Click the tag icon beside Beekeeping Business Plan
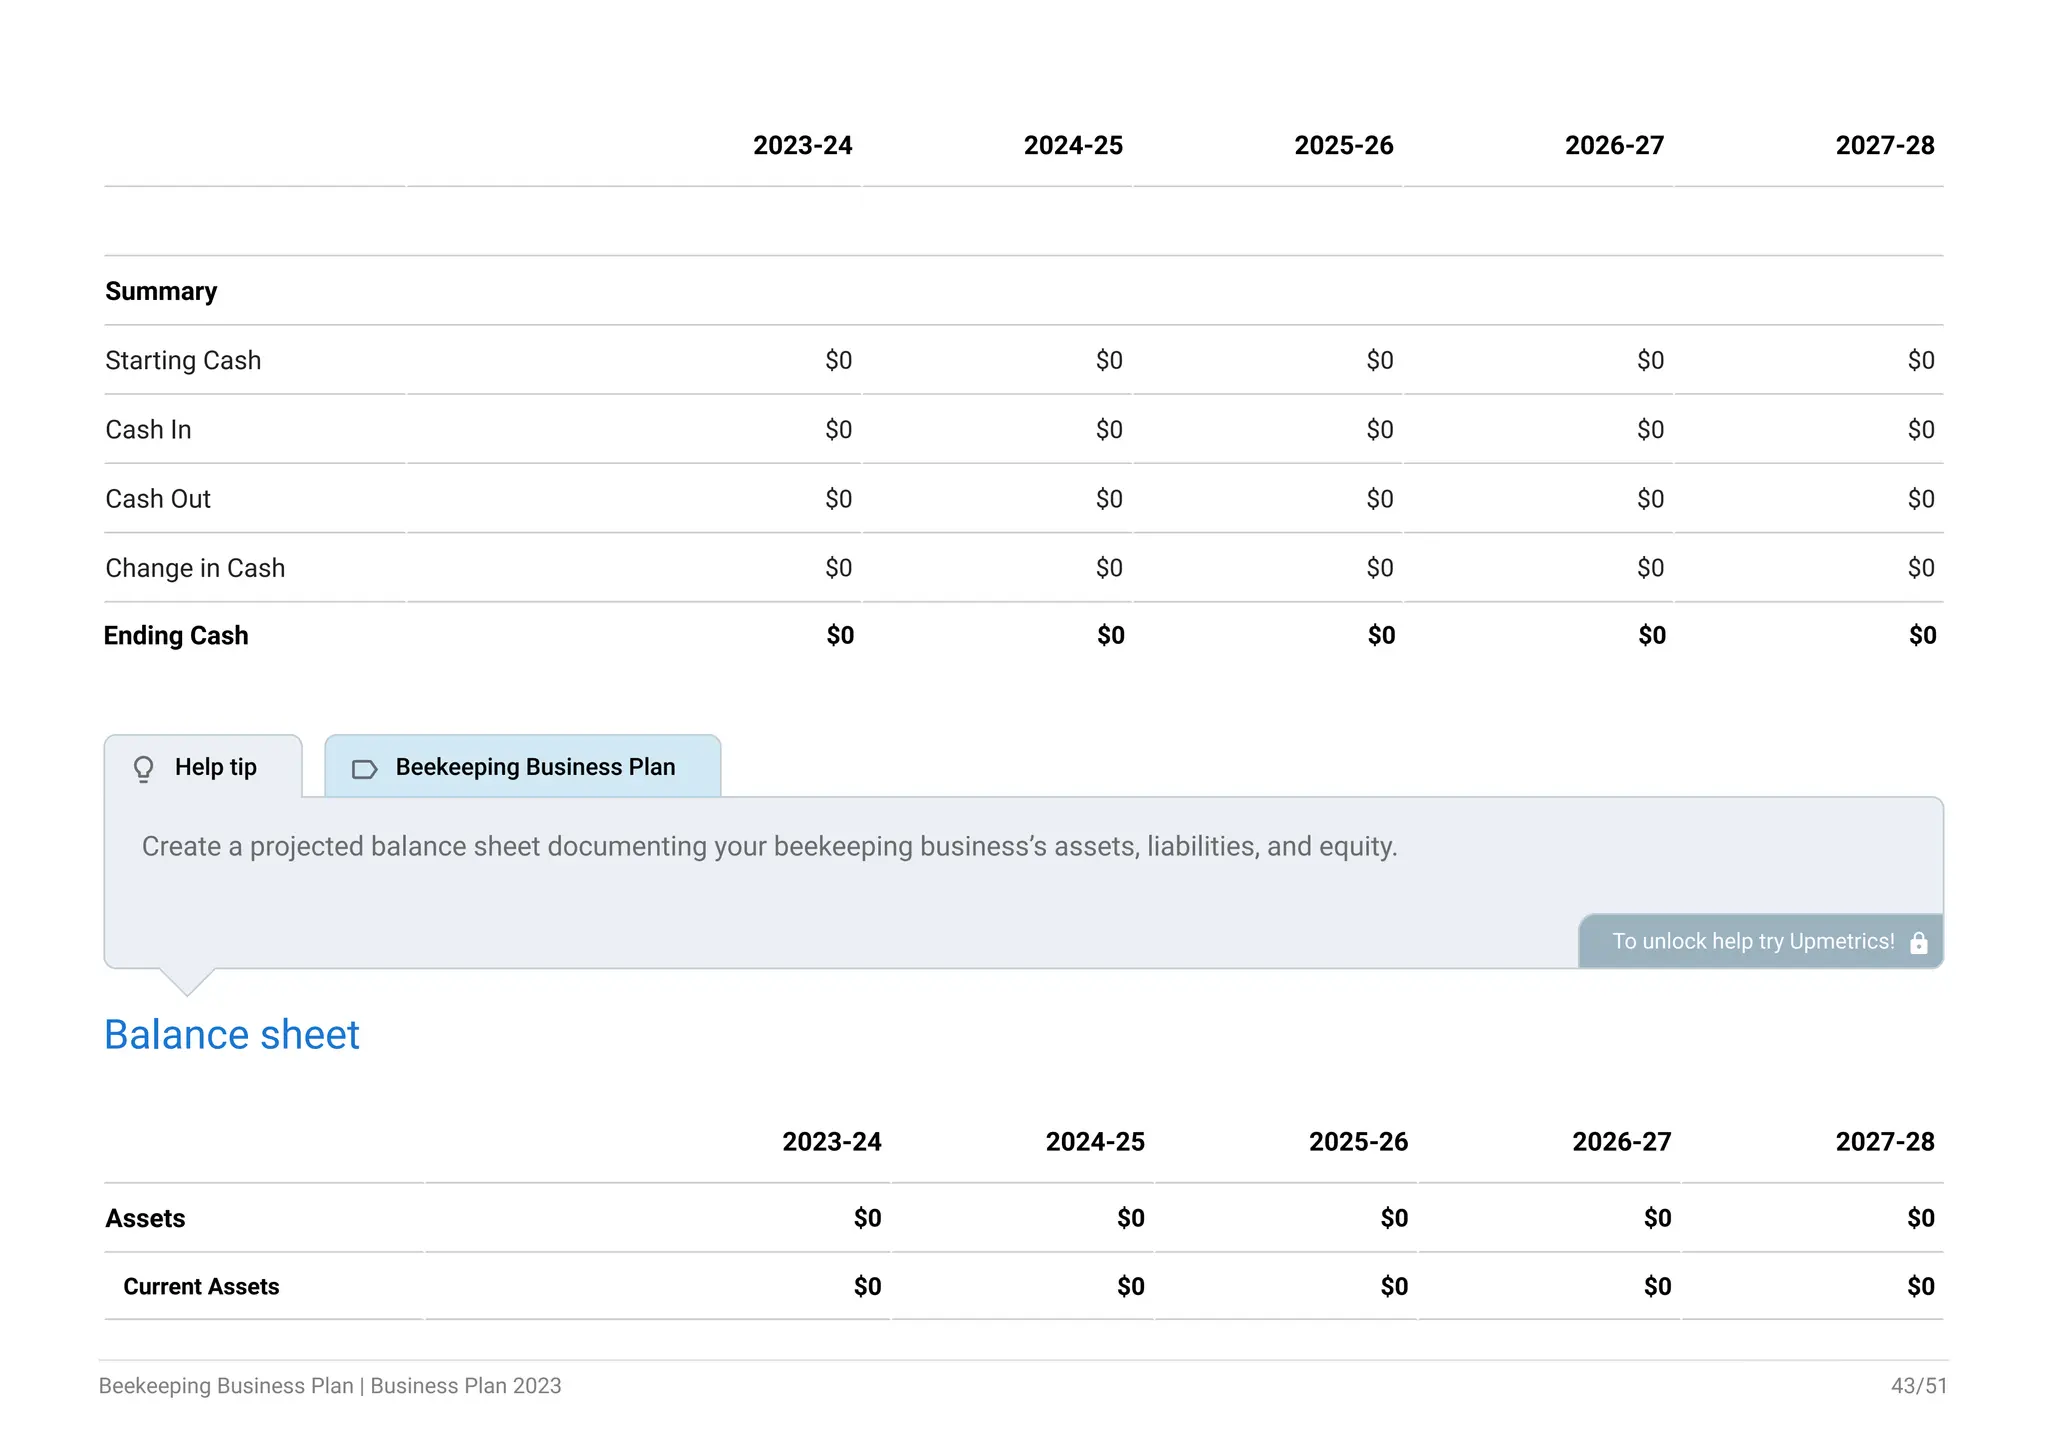 click(x=364, y=769)
